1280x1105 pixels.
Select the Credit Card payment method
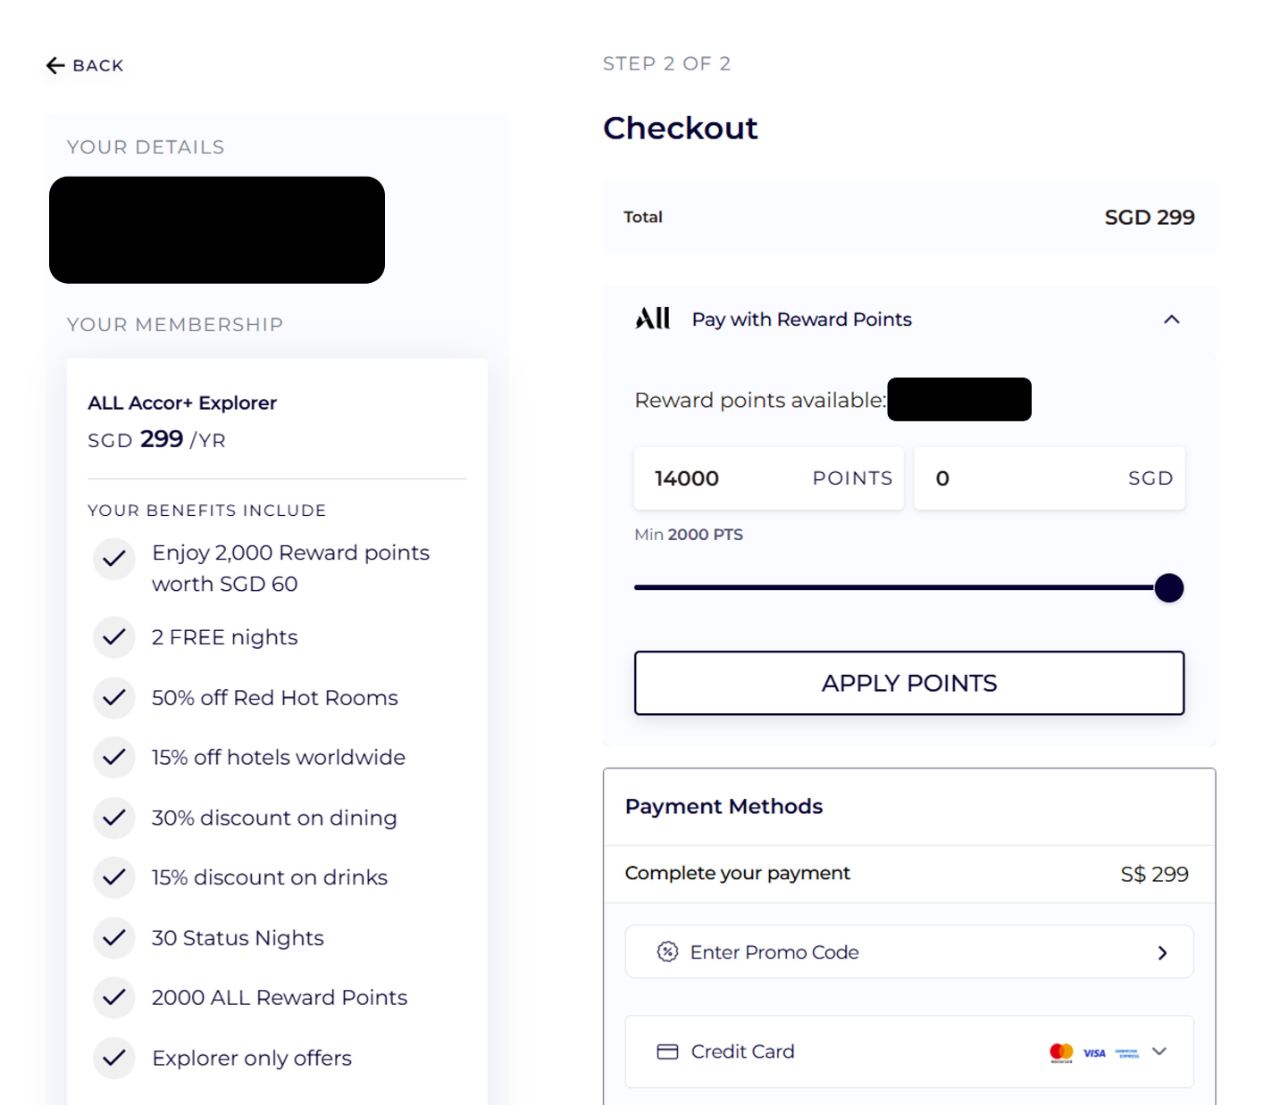[742, 1052]
